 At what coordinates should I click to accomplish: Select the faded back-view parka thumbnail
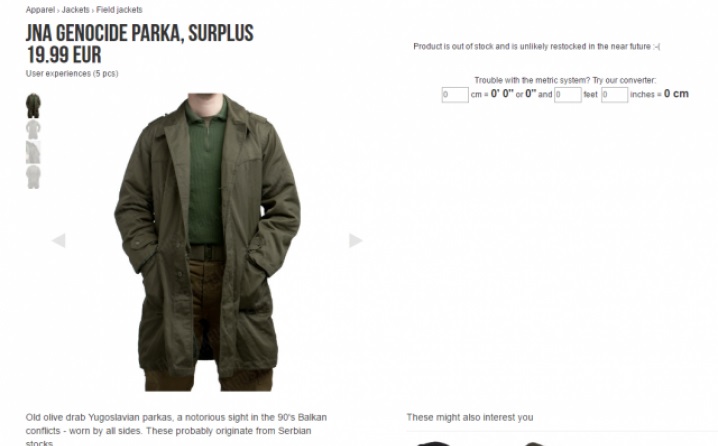click(x=33, y=177)
